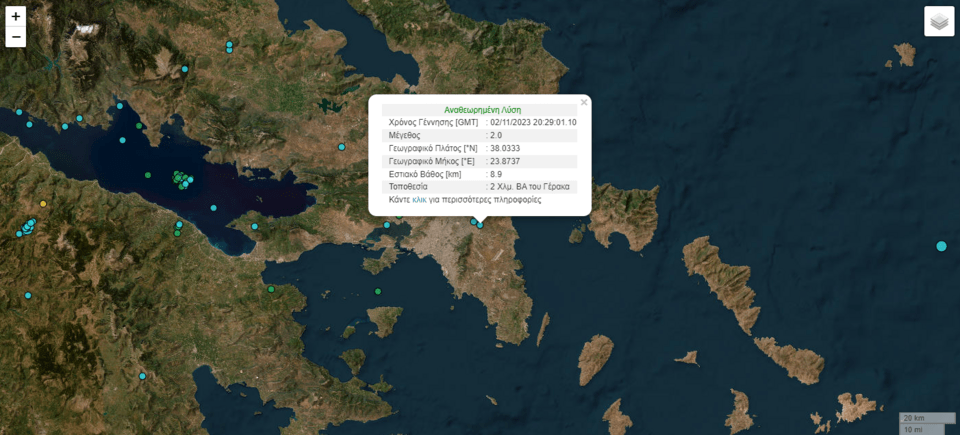Select the large cyan marker in eastern sea
Screen dimensions: 960x435
point(941,246)
